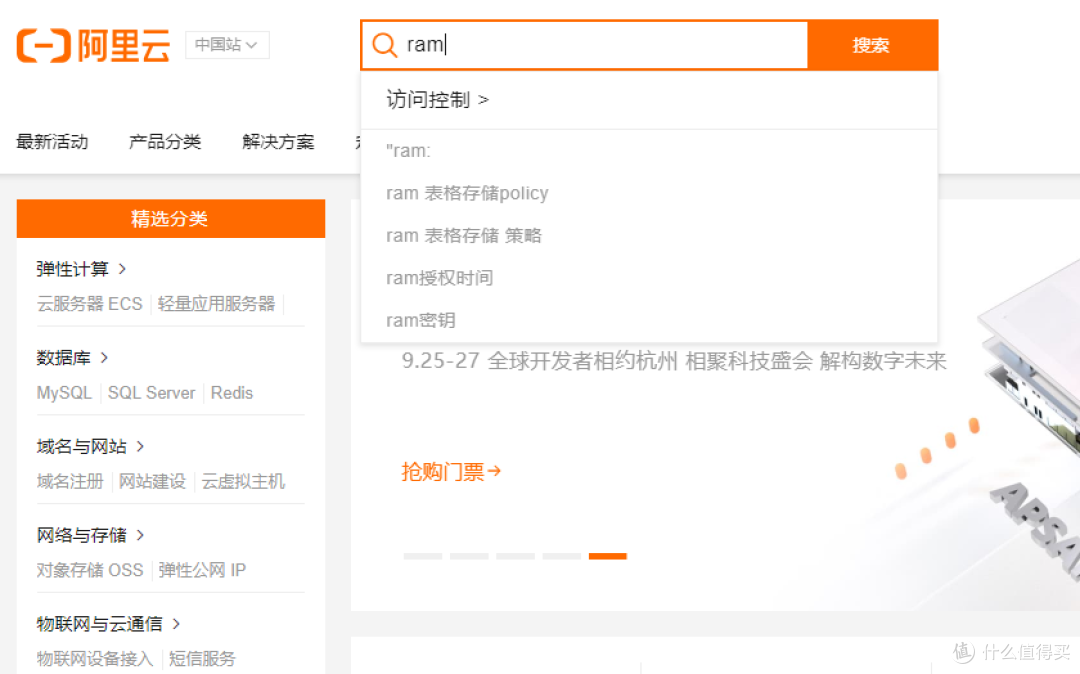Click the 搜索 button

point(872,45)
